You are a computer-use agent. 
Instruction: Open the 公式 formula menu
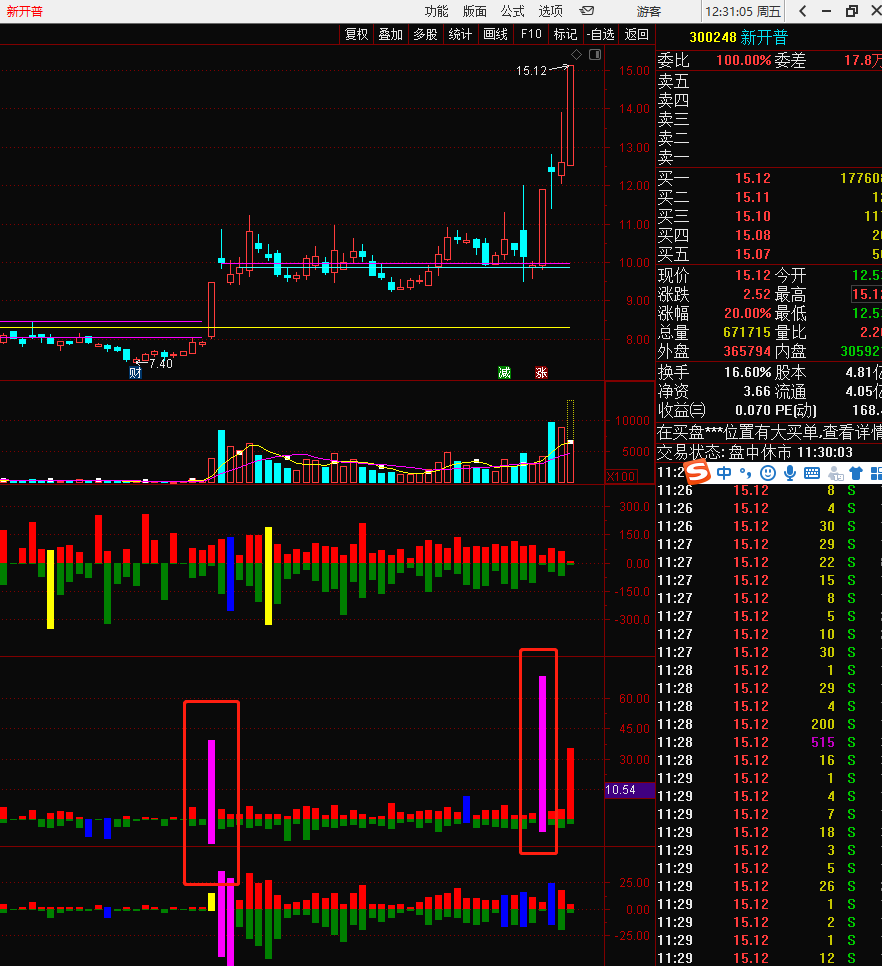(512, 11)
